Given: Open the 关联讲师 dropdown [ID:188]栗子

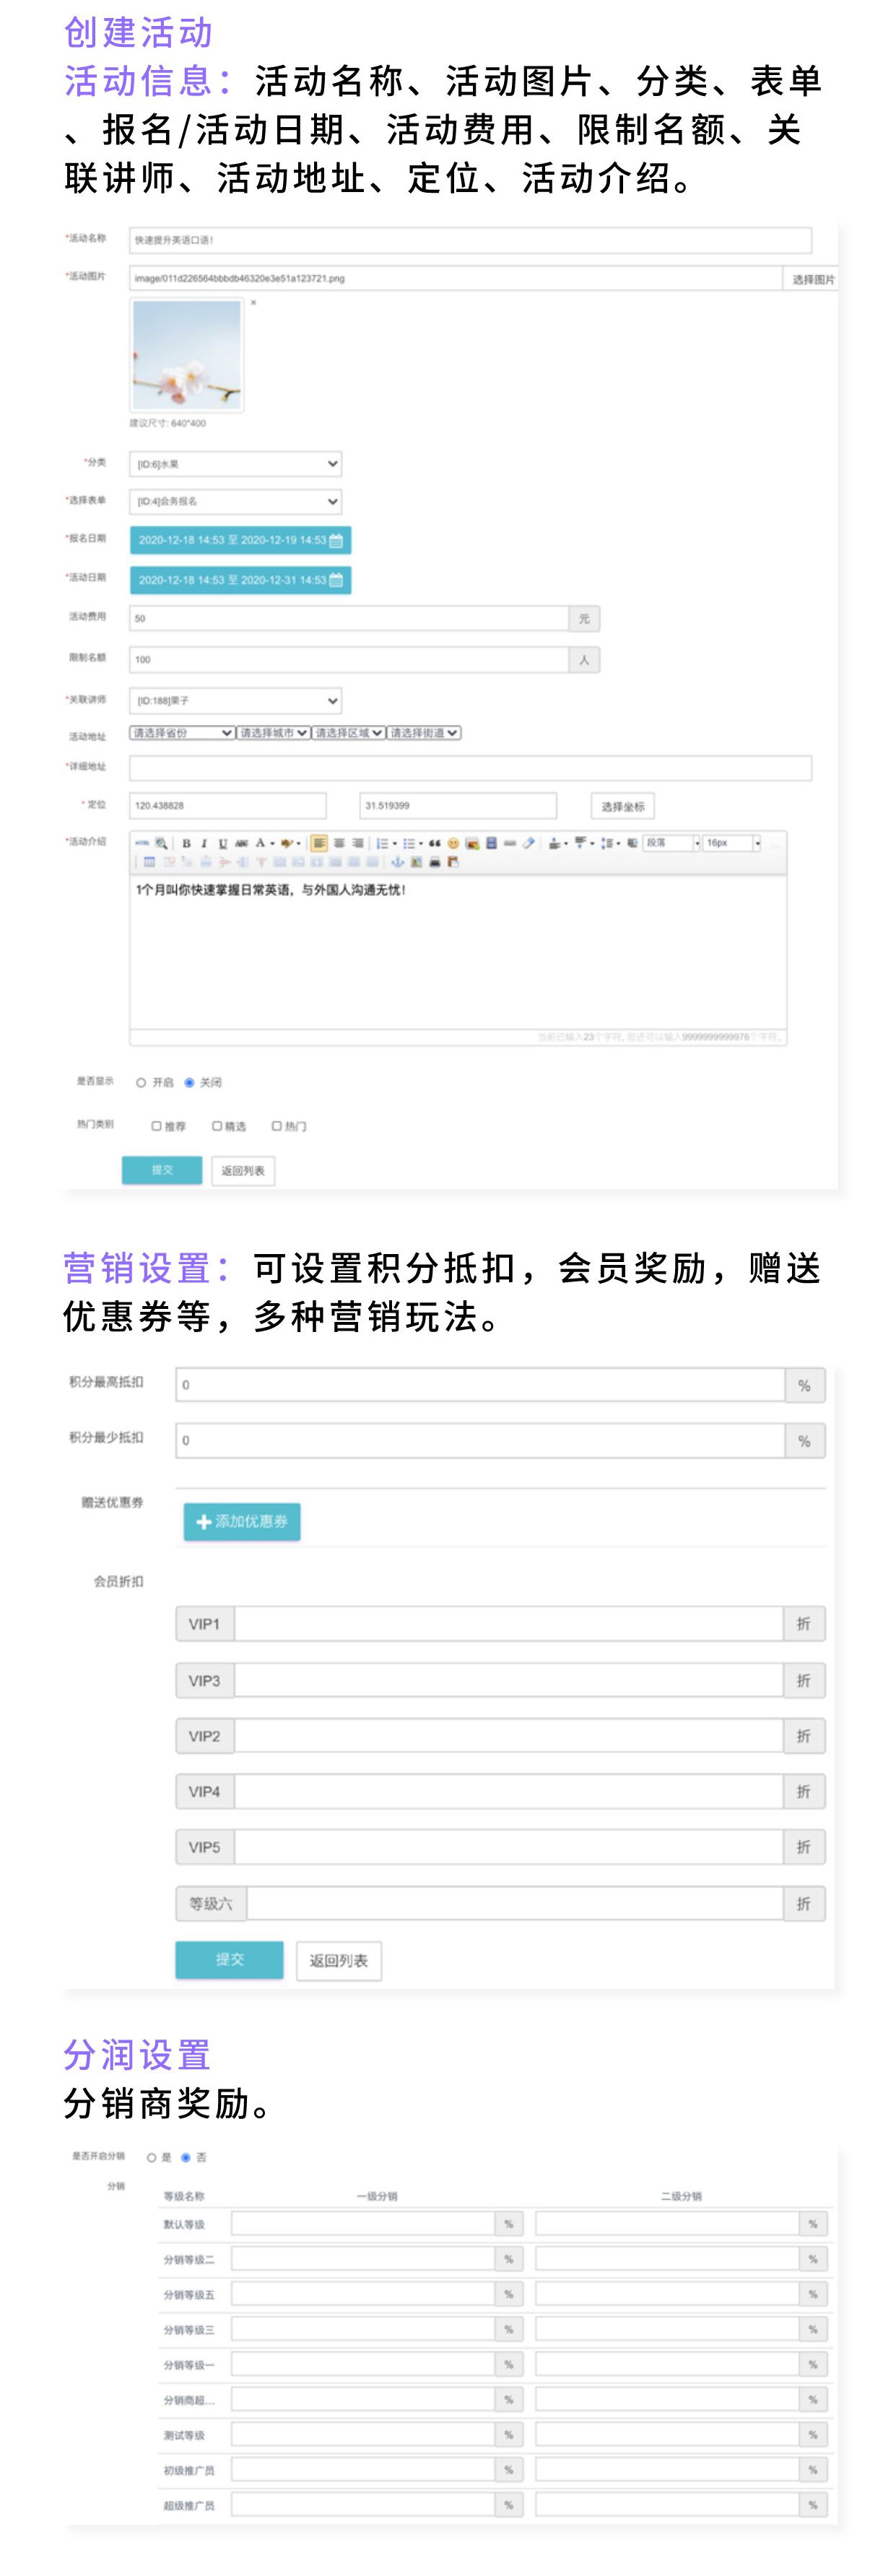Looking at the screenshot, I should pos(236,701).
